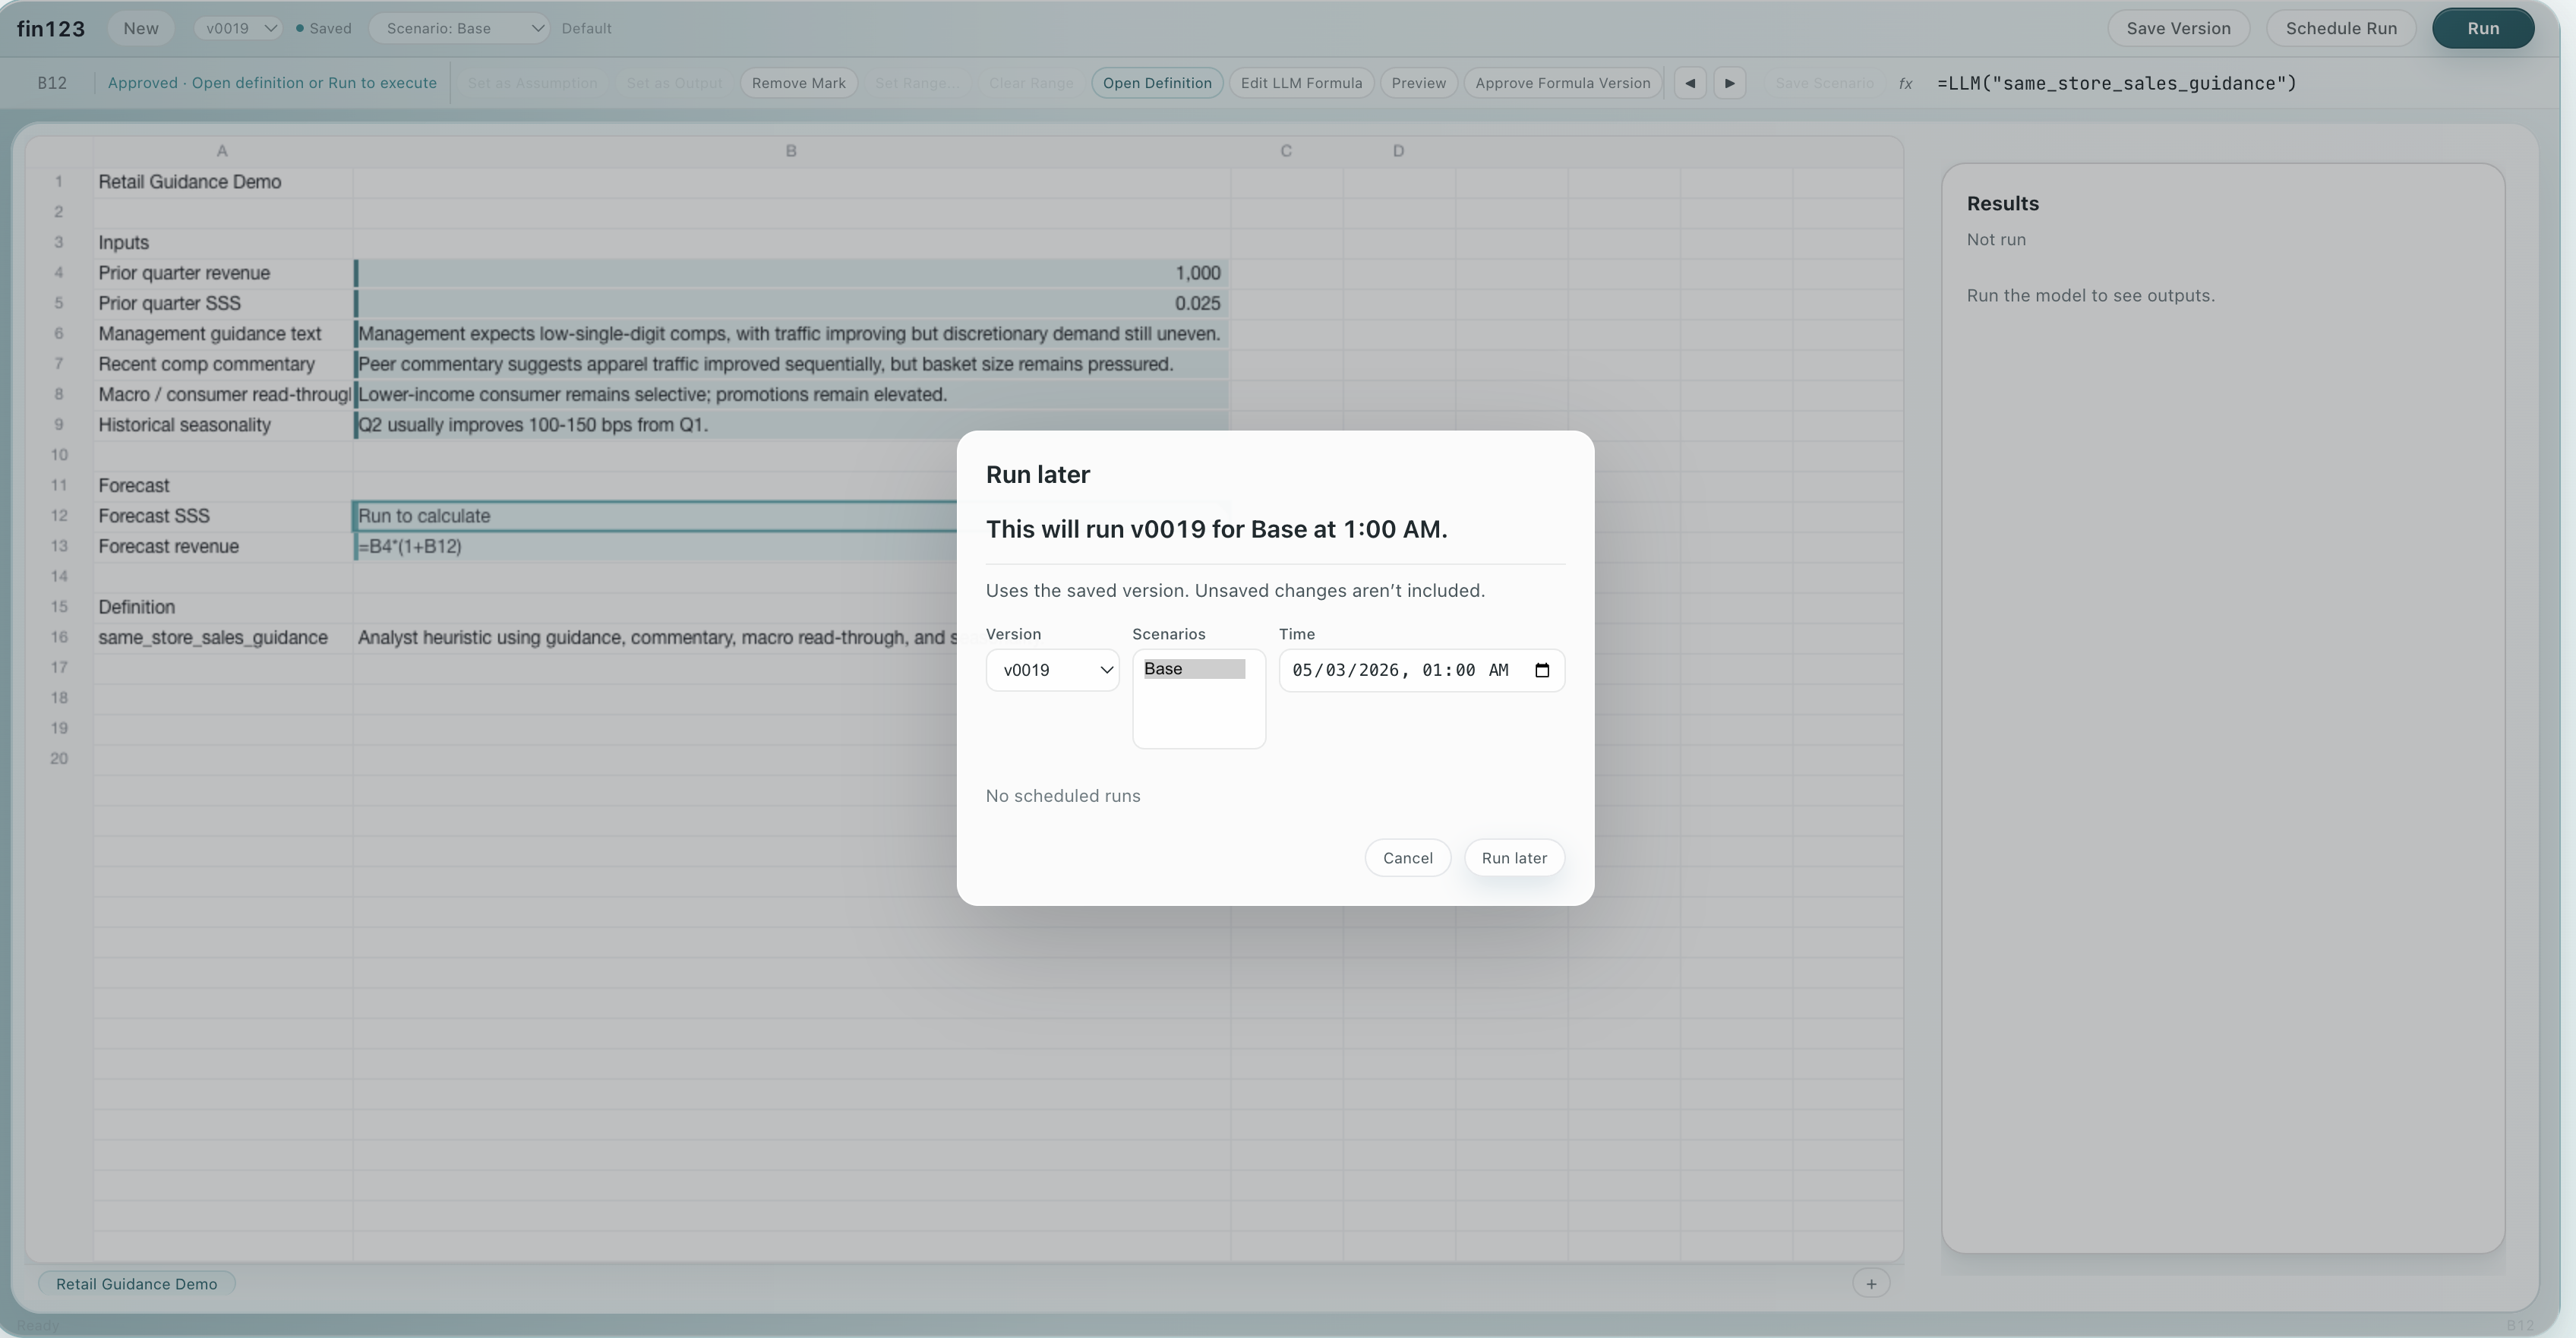Click Remove Mark in toolbar
This screenshot has height=1338, width=2576.
(798, 83)
